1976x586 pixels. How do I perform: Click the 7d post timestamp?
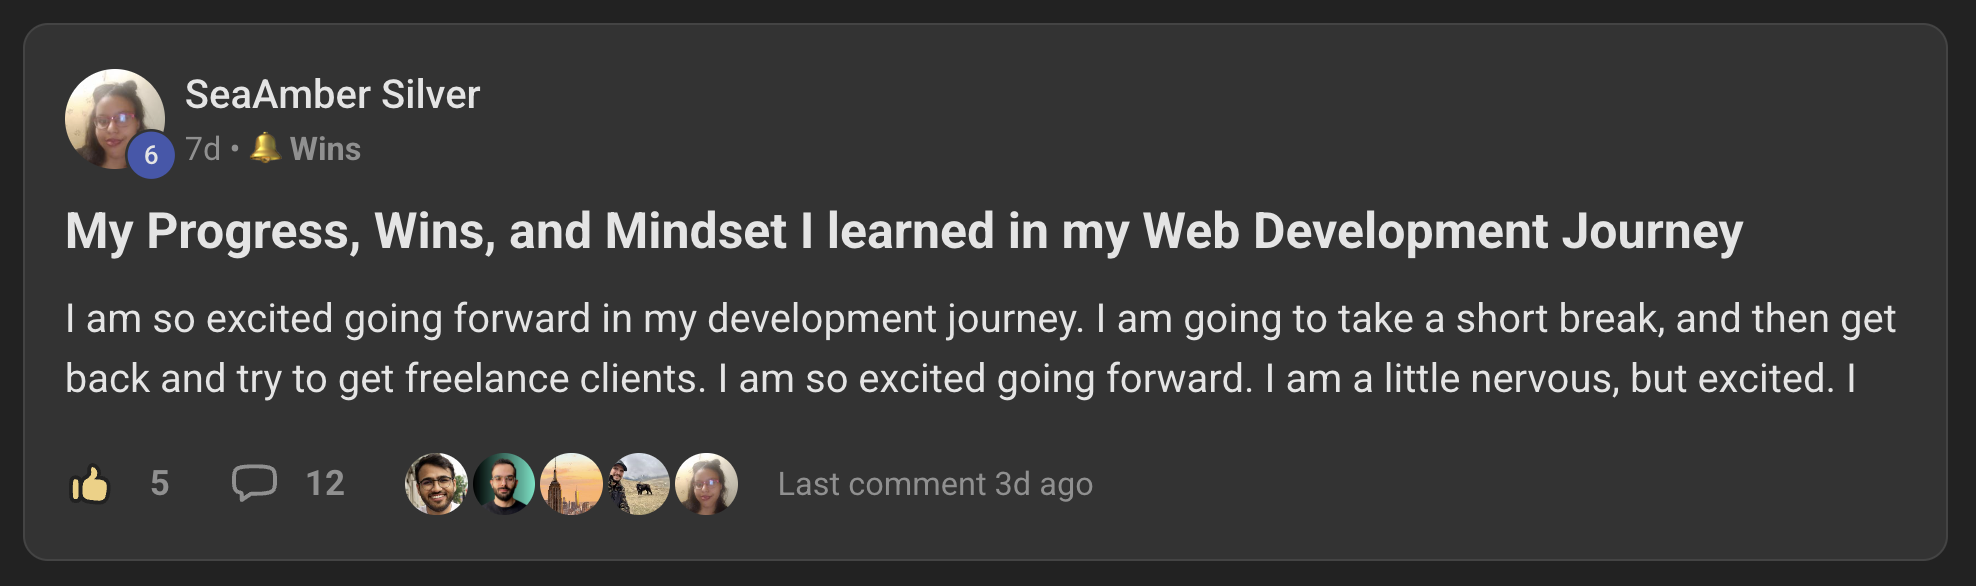203,149
